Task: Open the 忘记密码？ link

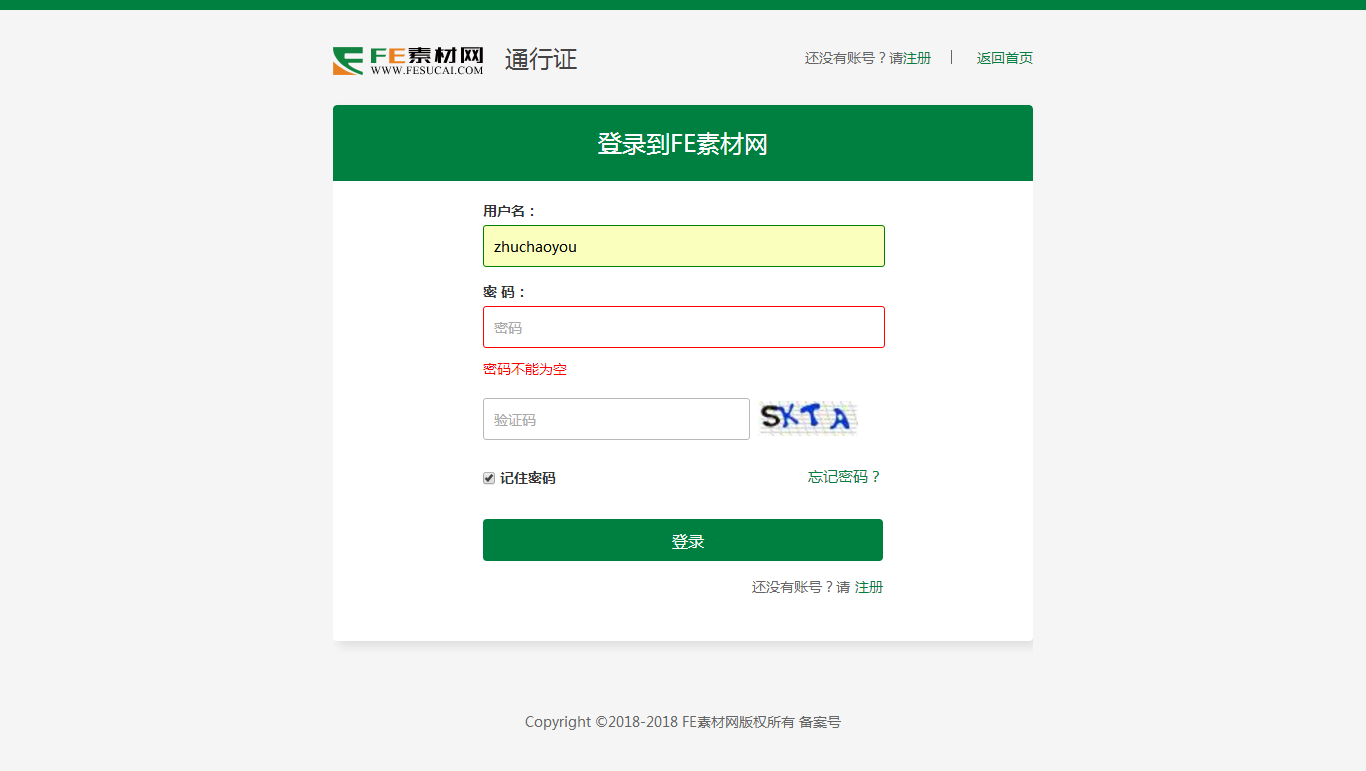Action: (x=845, y=477)
